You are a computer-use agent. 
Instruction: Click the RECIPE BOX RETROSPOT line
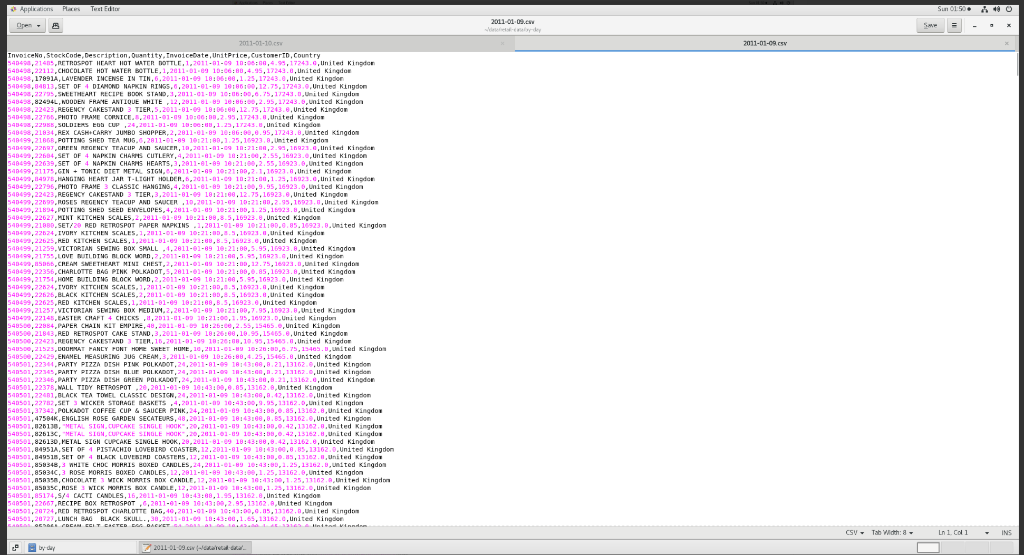tap(170, 503)
